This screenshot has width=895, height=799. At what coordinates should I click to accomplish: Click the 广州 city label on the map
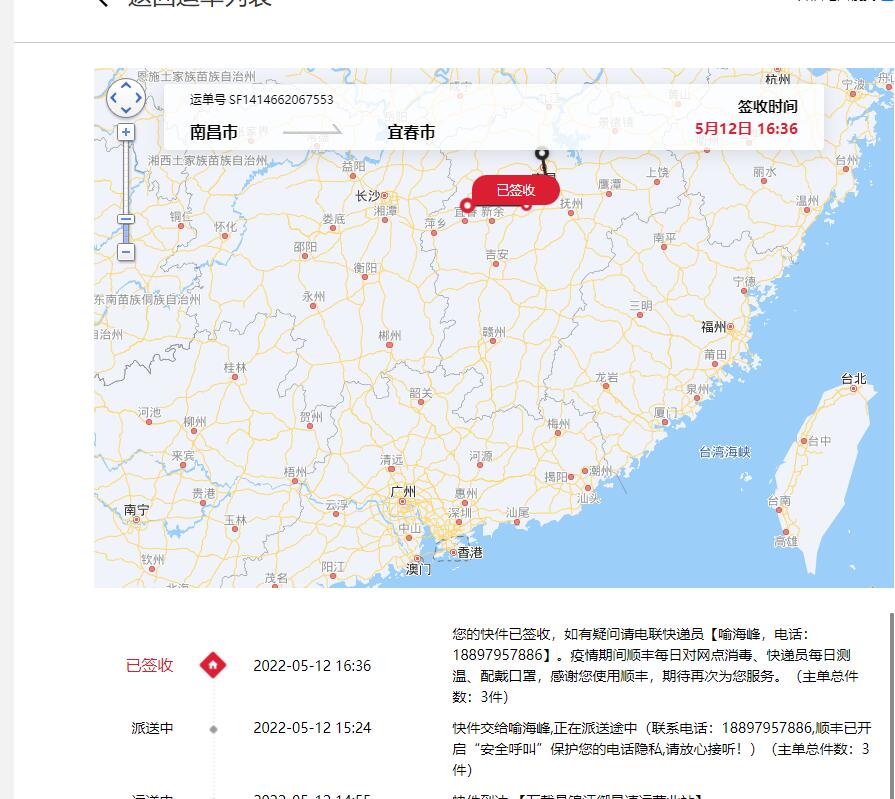pyautogui.click(x=403, y=491)
